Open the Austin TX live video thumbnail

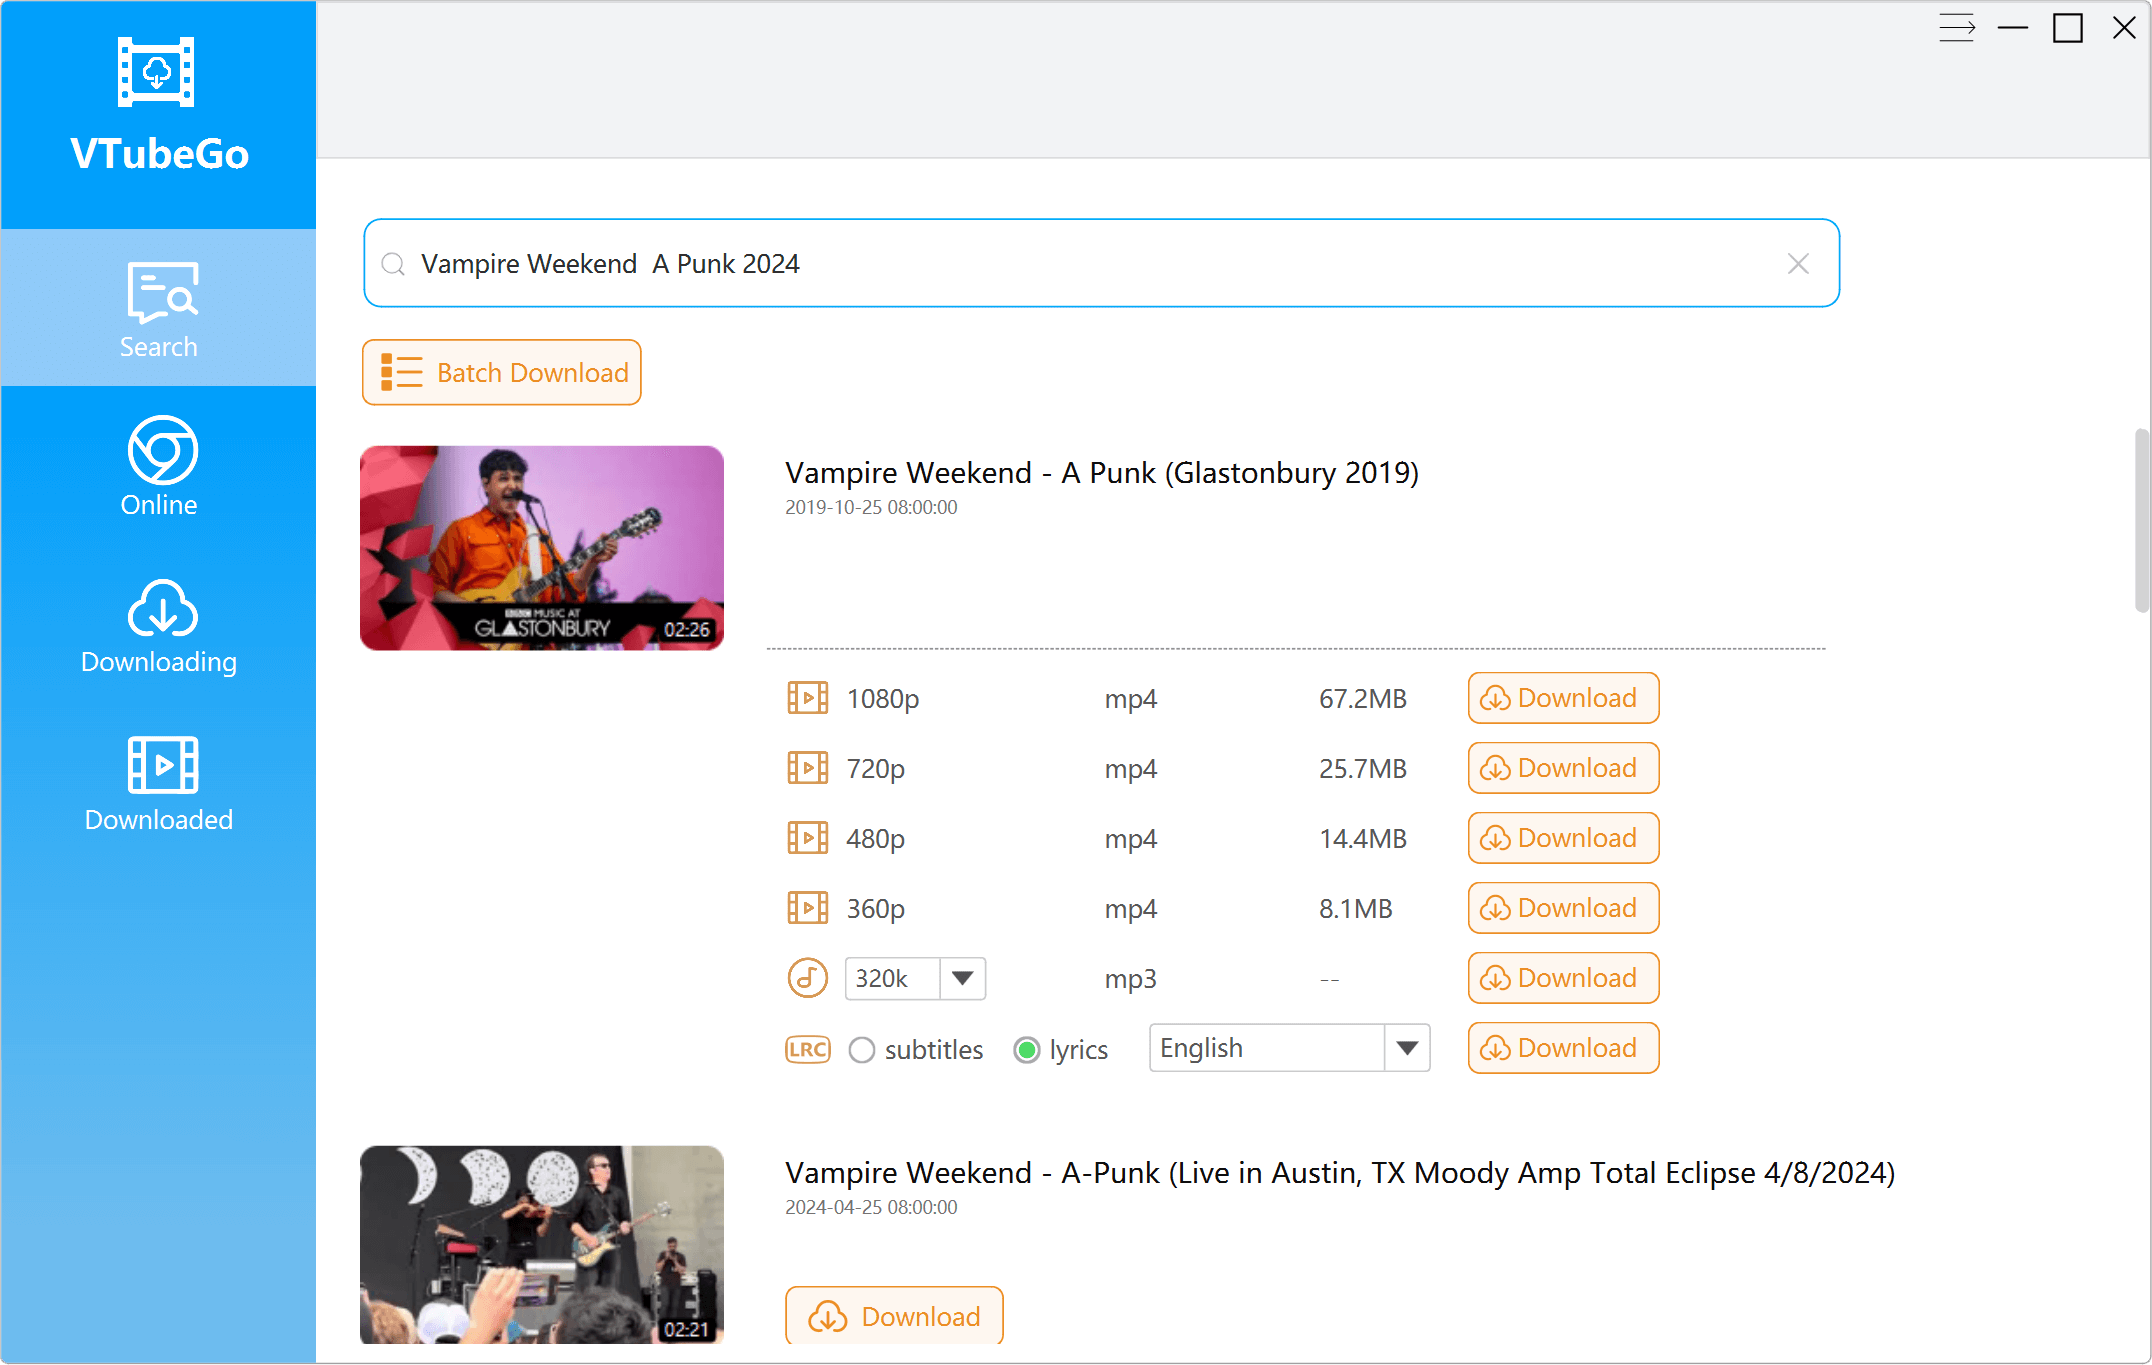point(542,1245)
